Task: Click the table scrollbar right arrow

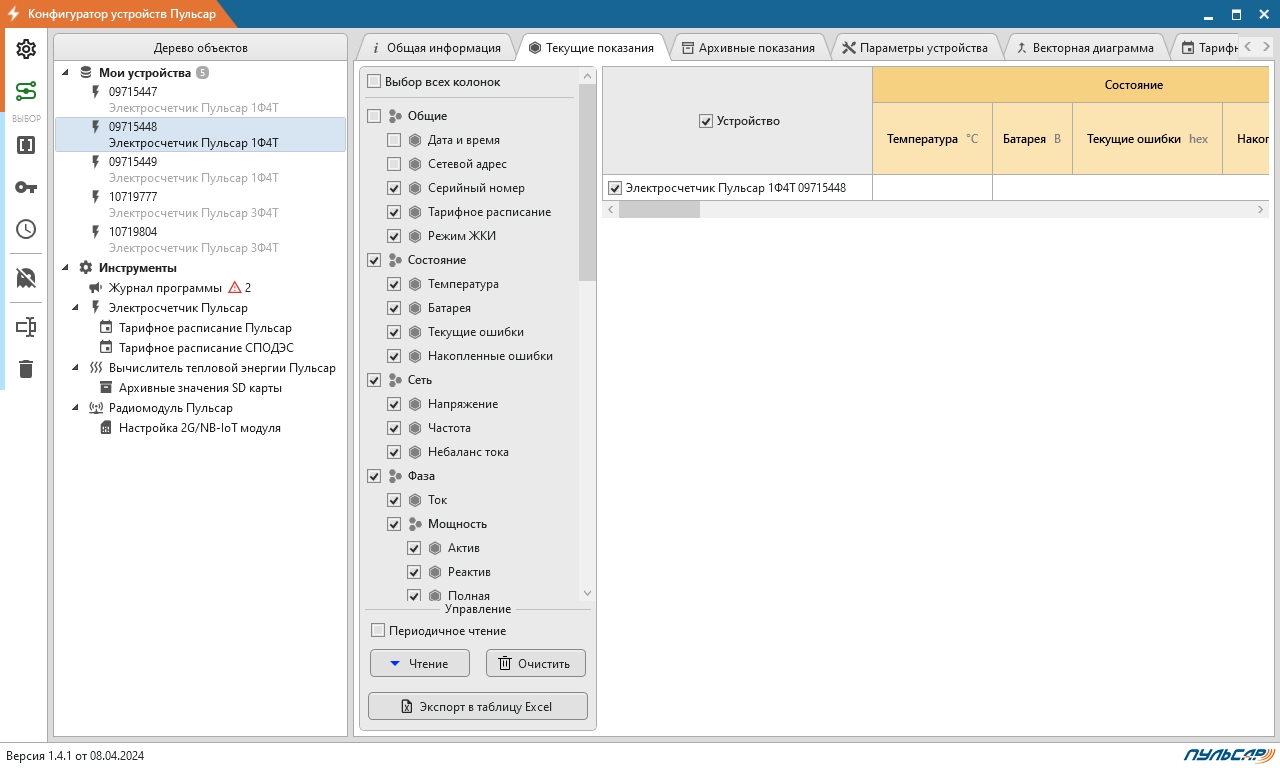Action: click(x=1261, y=209)
